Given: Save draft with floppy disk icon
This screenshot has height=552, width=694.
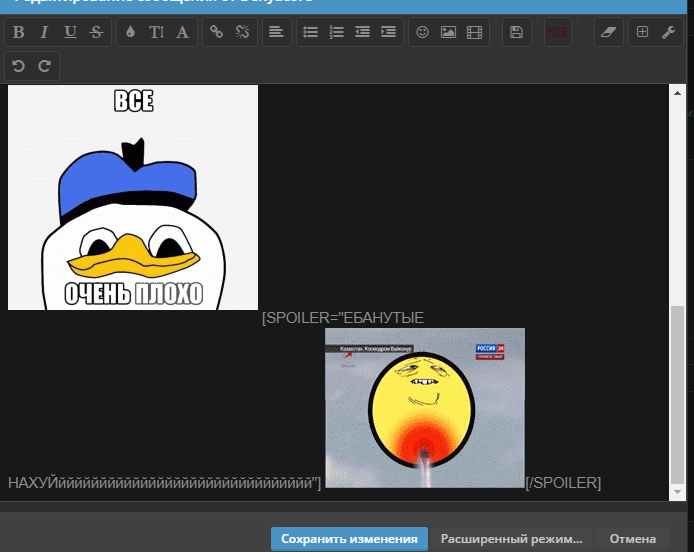Looking at the screenshot, I should pyautogui.click(x=516, y=32).
